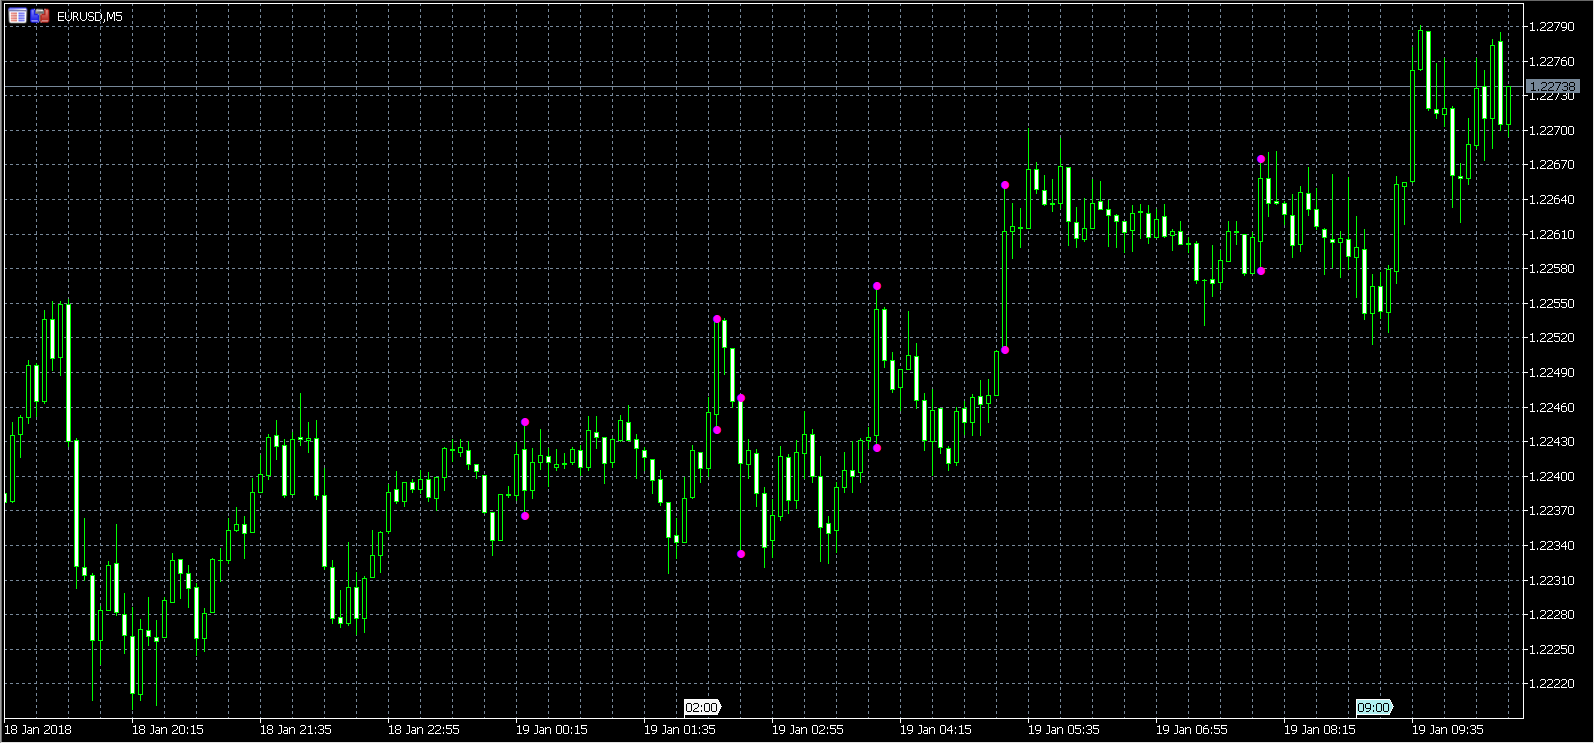Image resolution: width=1595 pixels, height=743 pixels.
Task: Select lower magenta dot of leftmost pair
Action: click(525, 516)
